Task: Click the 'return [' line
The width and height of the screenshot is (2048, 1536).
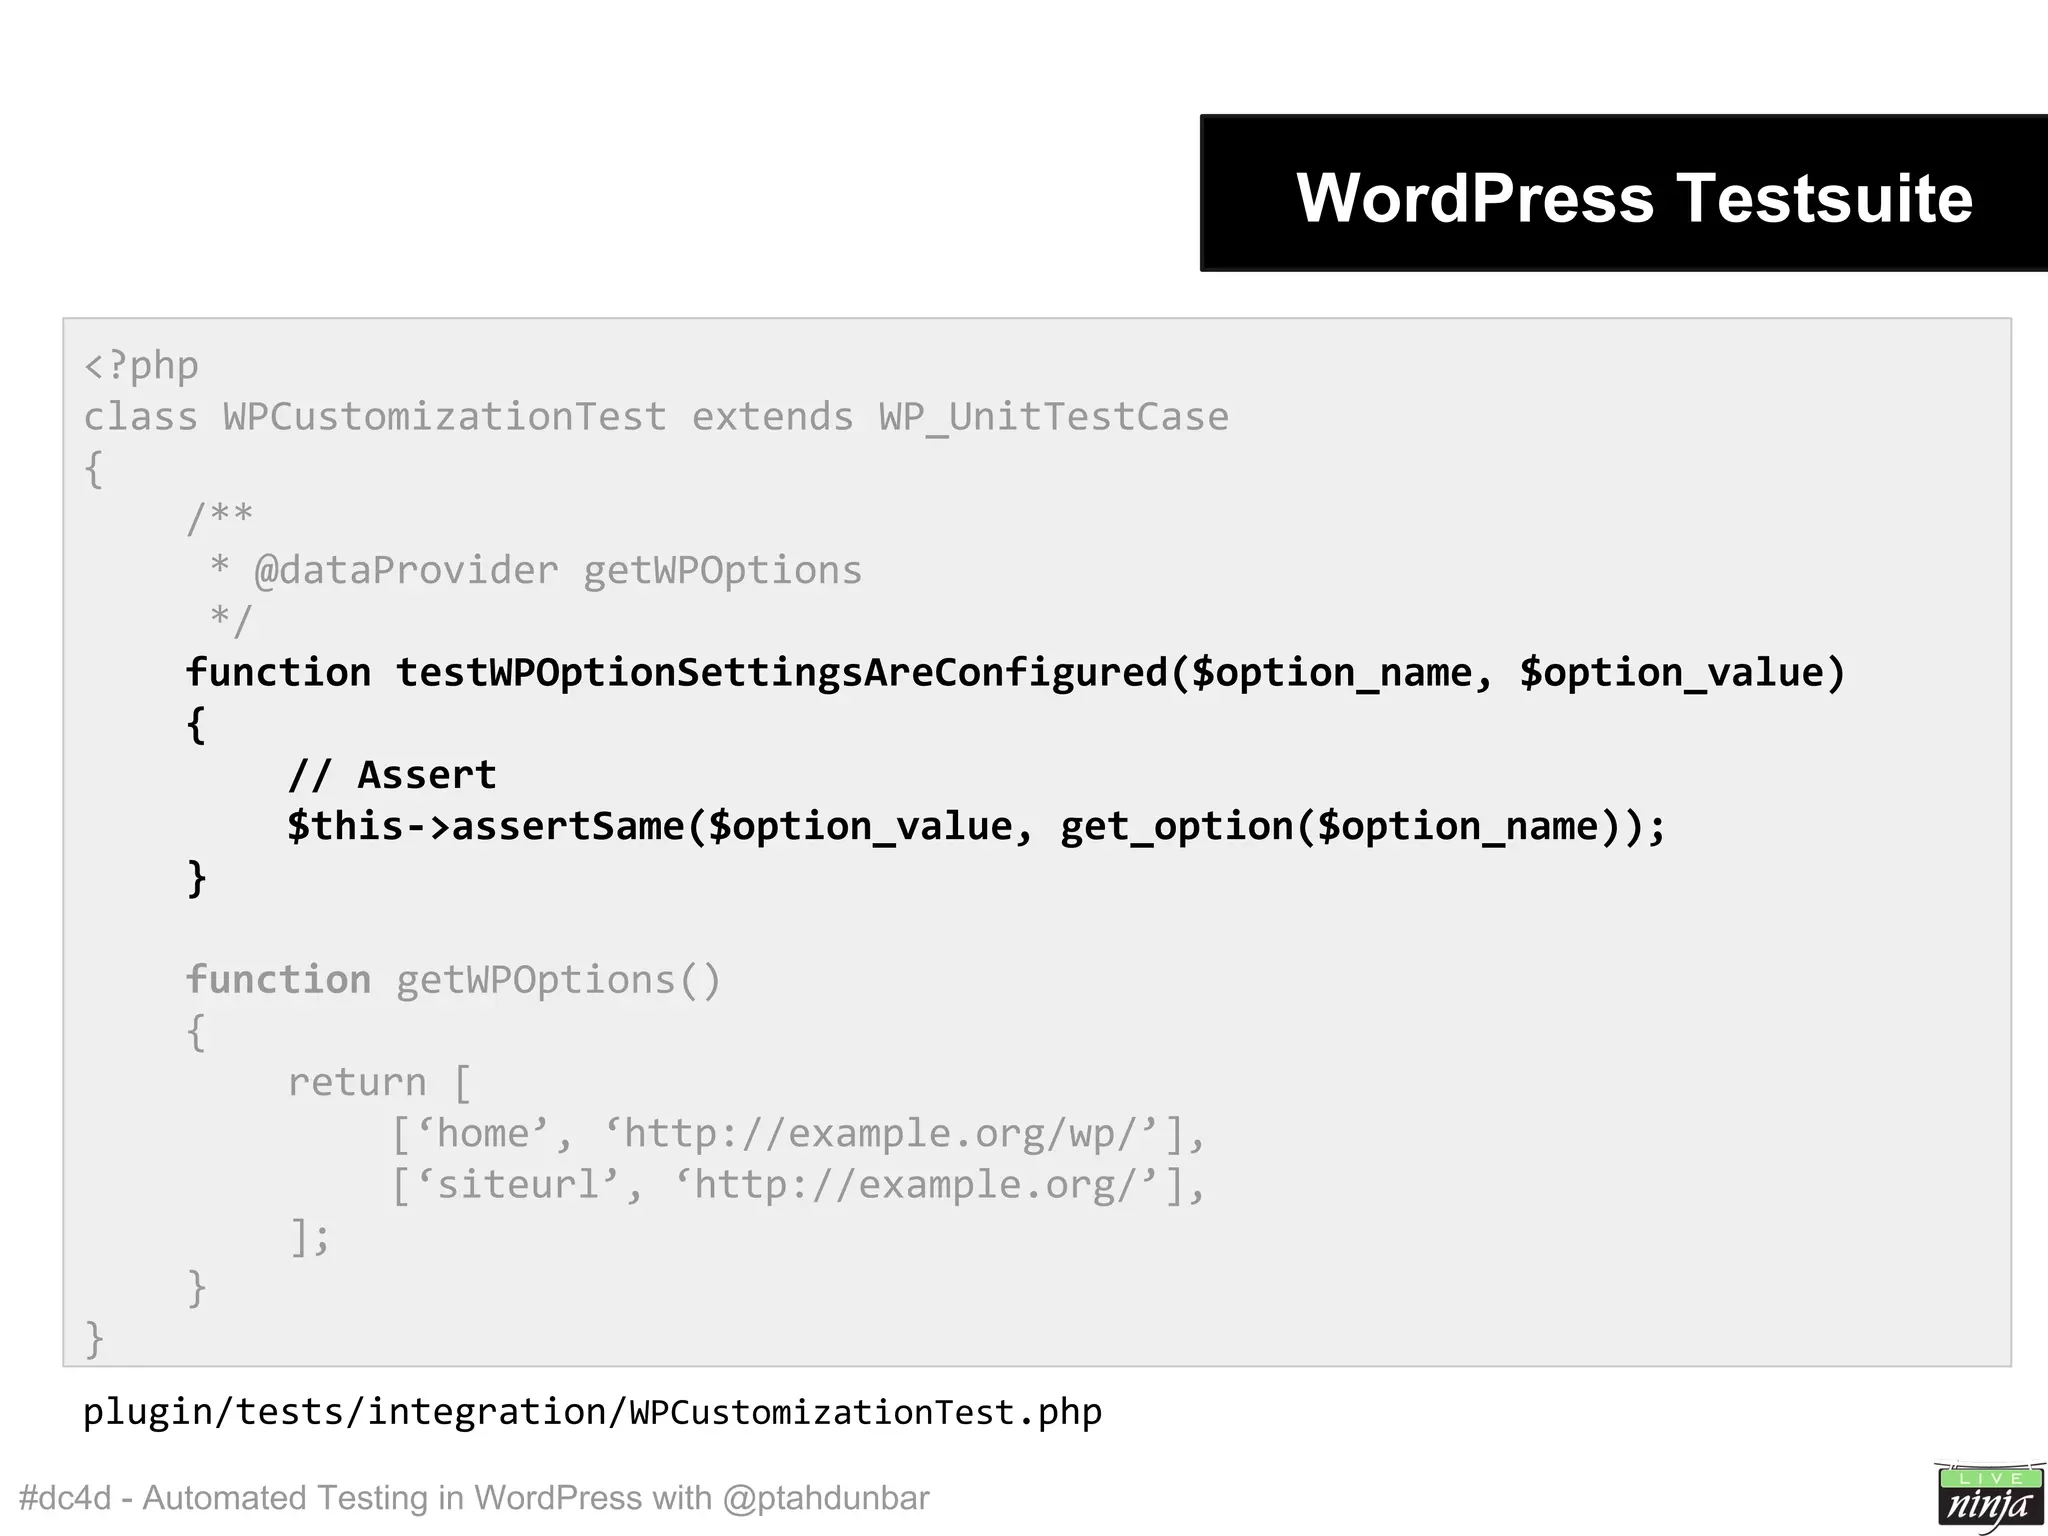Action: [380, 1083]
